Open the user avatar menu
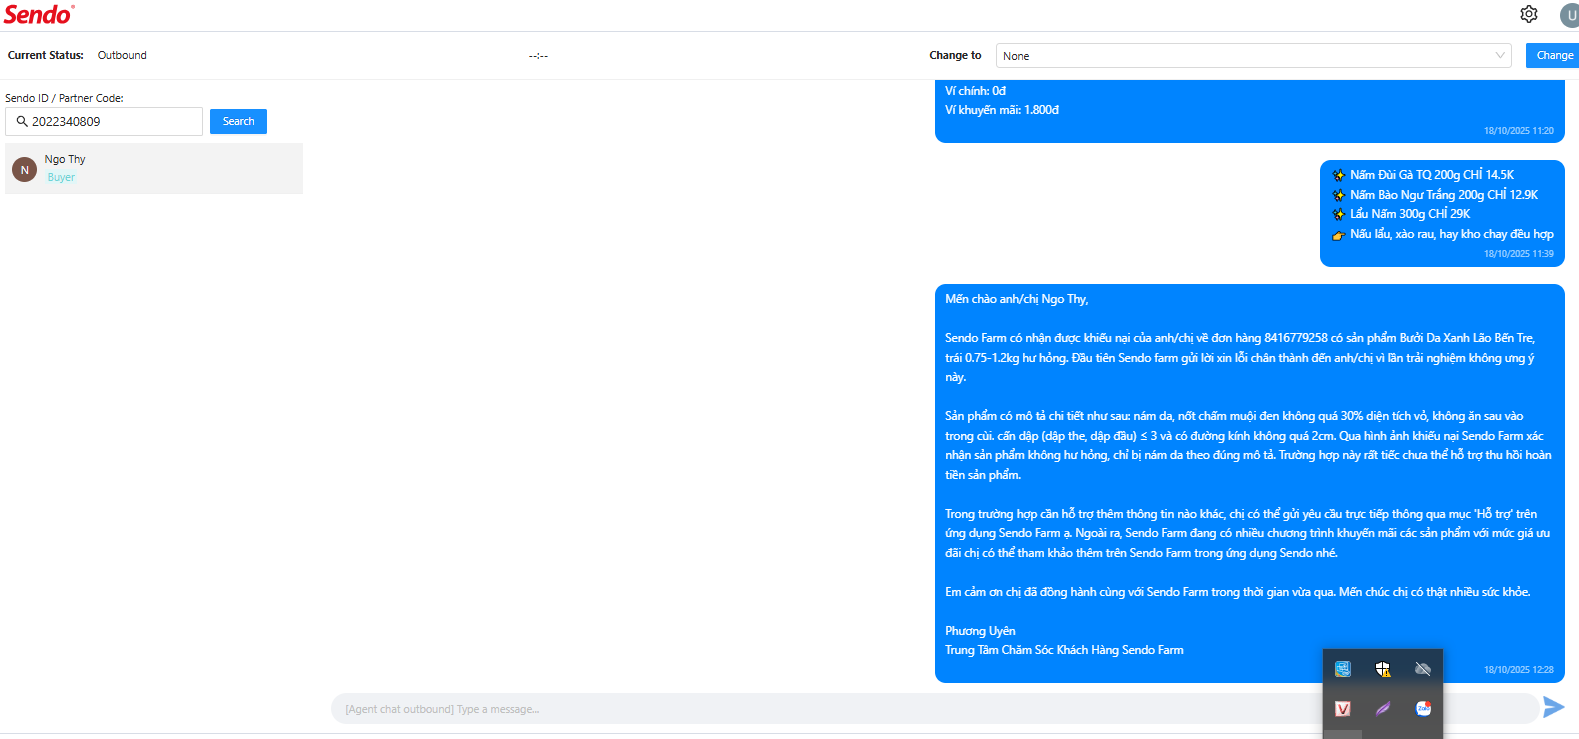1579x739 pixels. (1570, 15)
